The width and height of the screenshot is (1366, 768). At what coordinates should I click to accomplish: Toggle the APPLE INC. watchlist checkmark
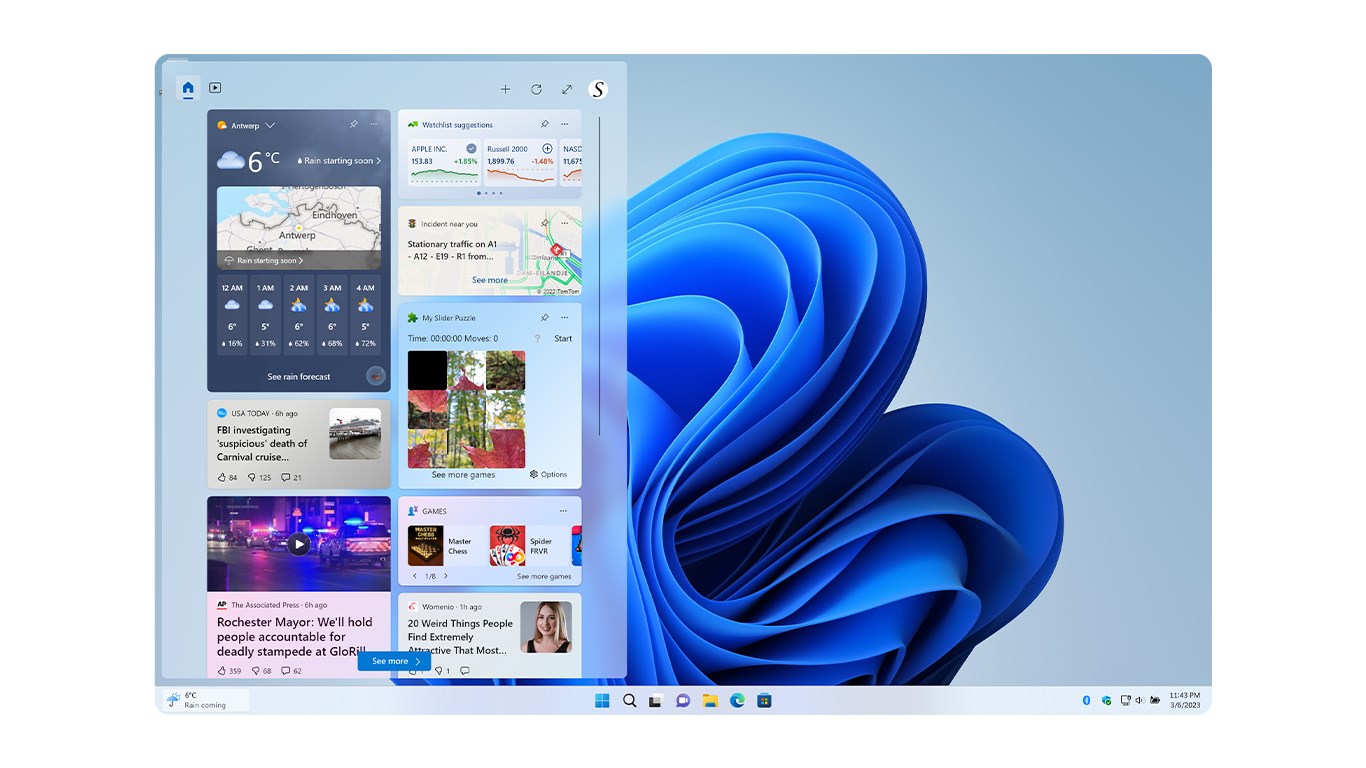click(x=471, y=149)
